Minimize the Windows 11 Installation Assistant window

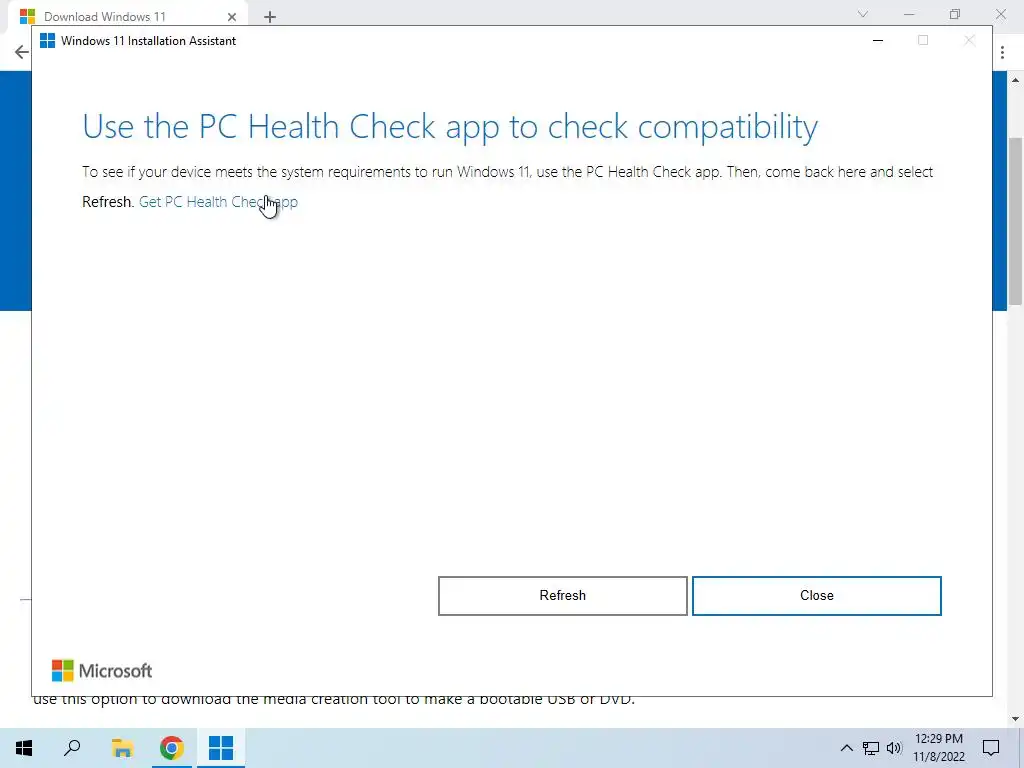coord(878,40)
